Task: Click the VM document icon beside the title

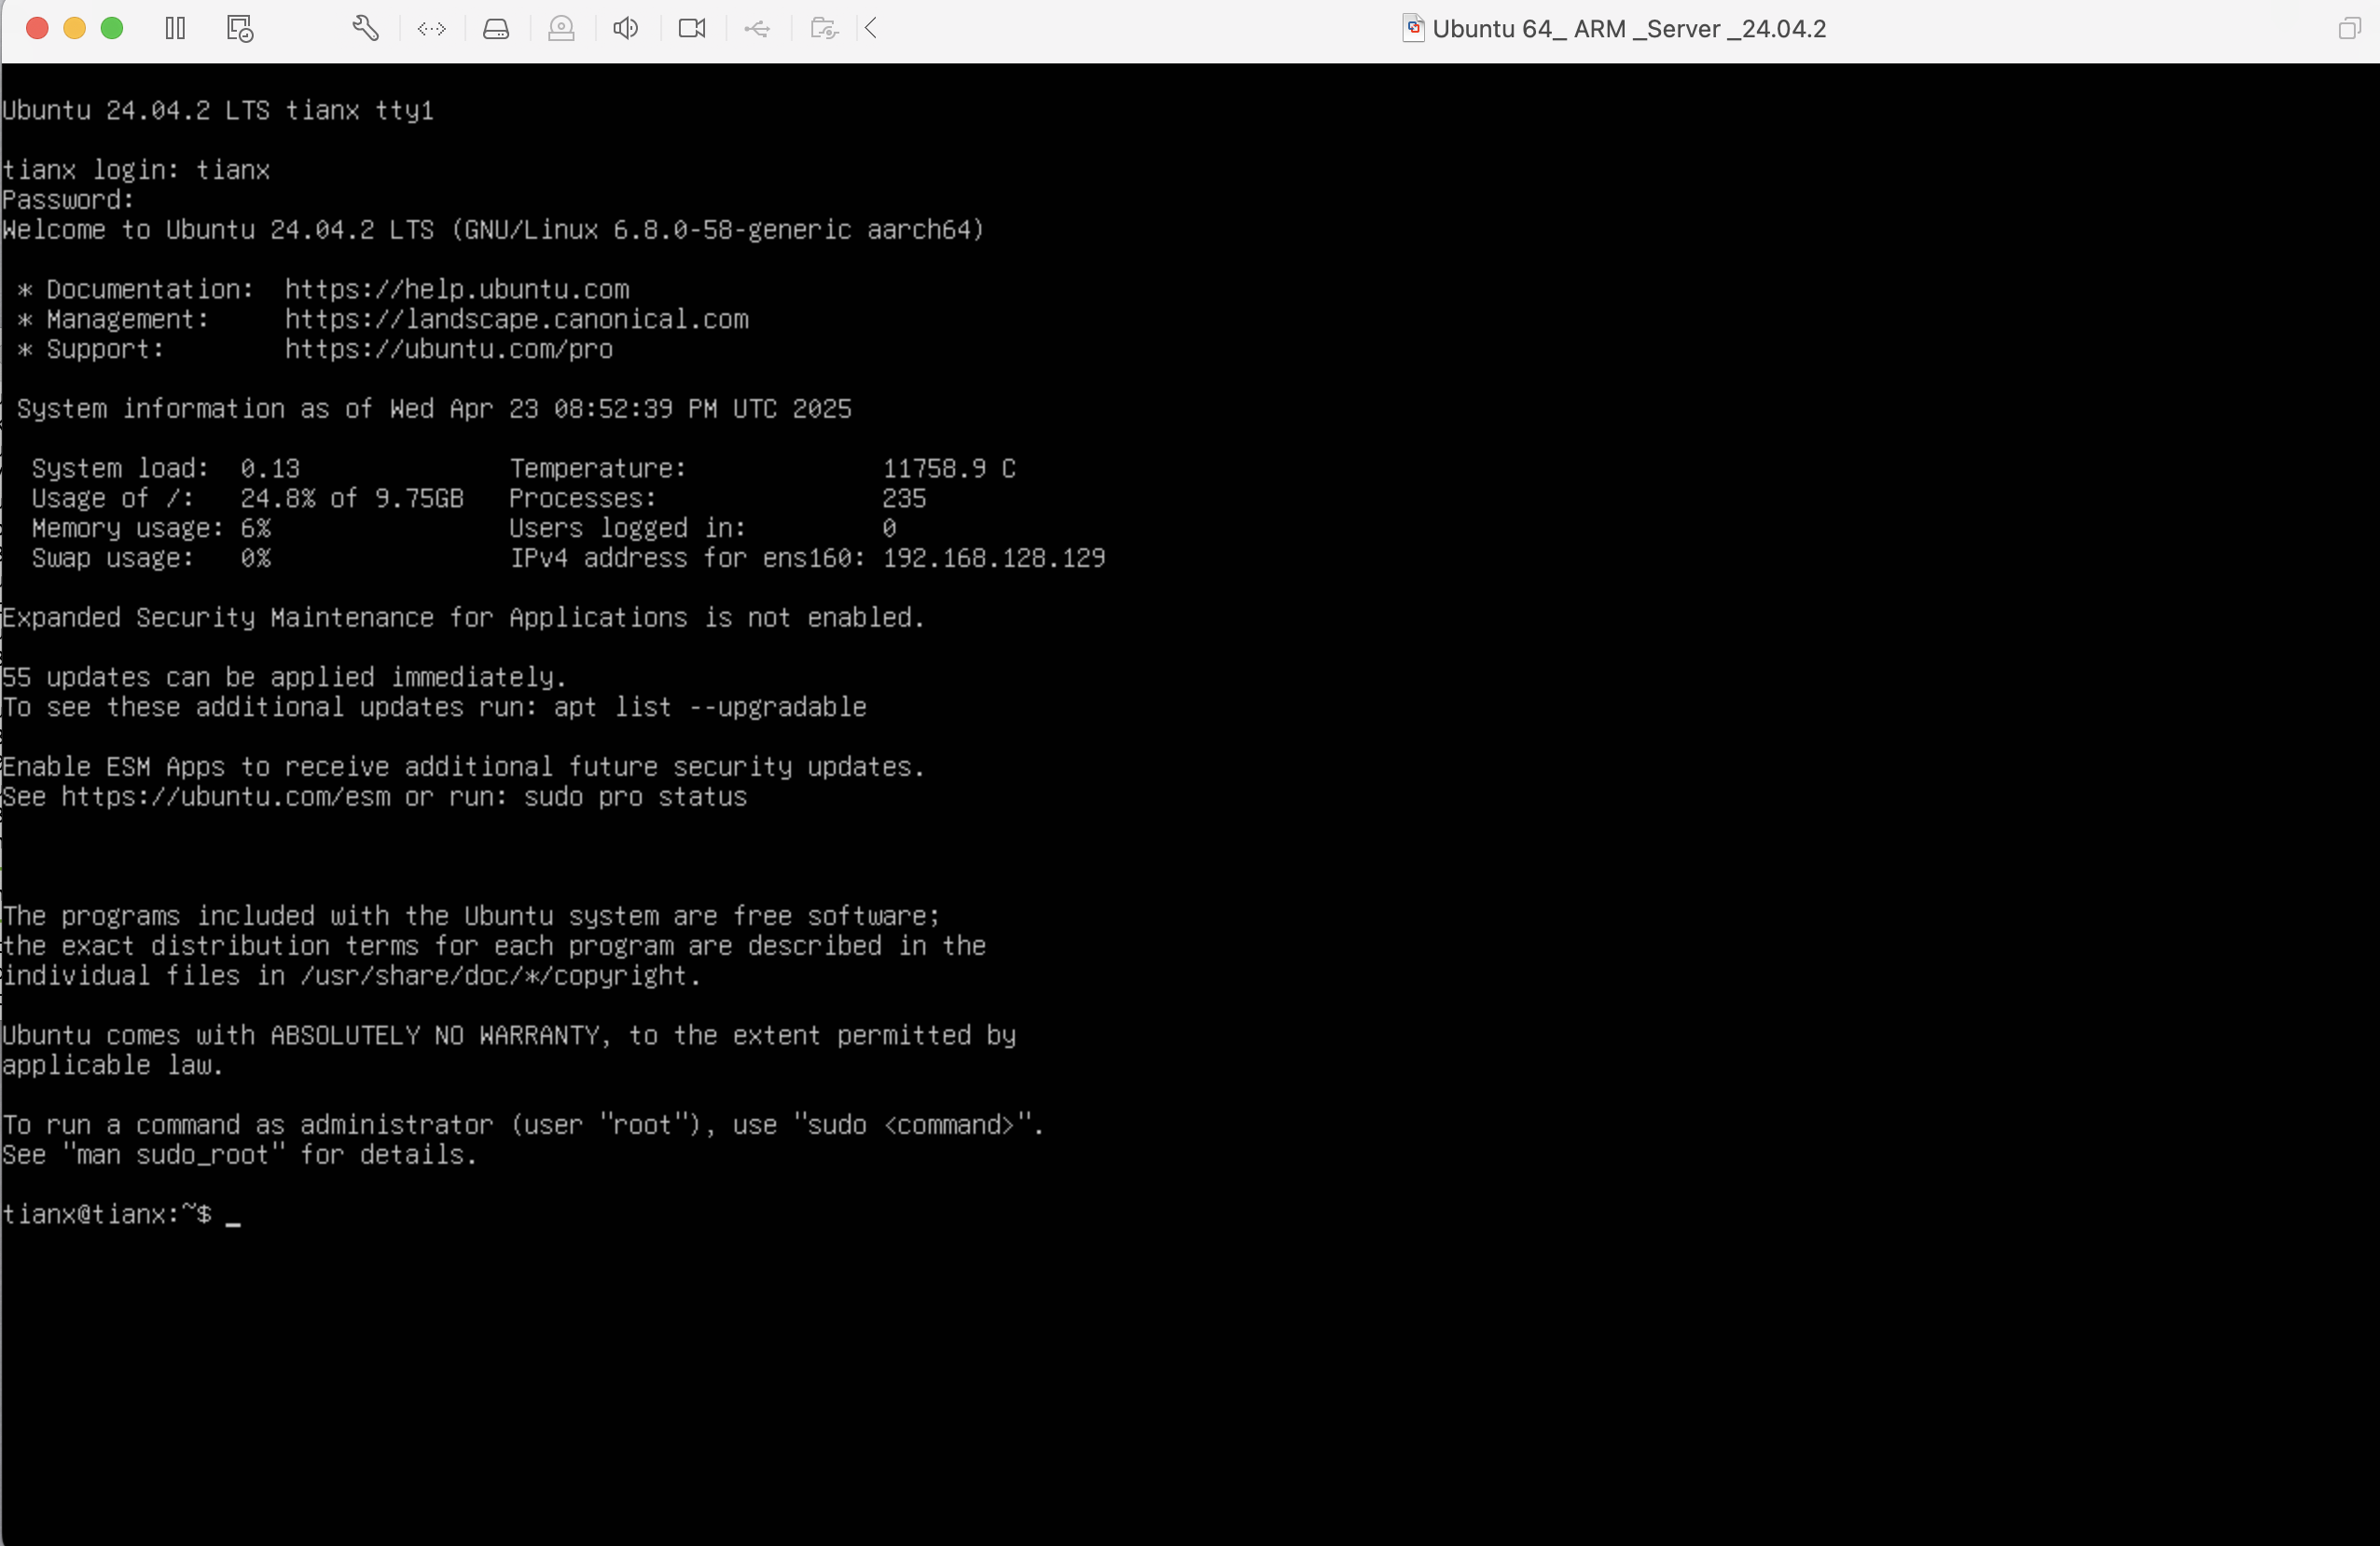Action: click(x=1413, y=28)
